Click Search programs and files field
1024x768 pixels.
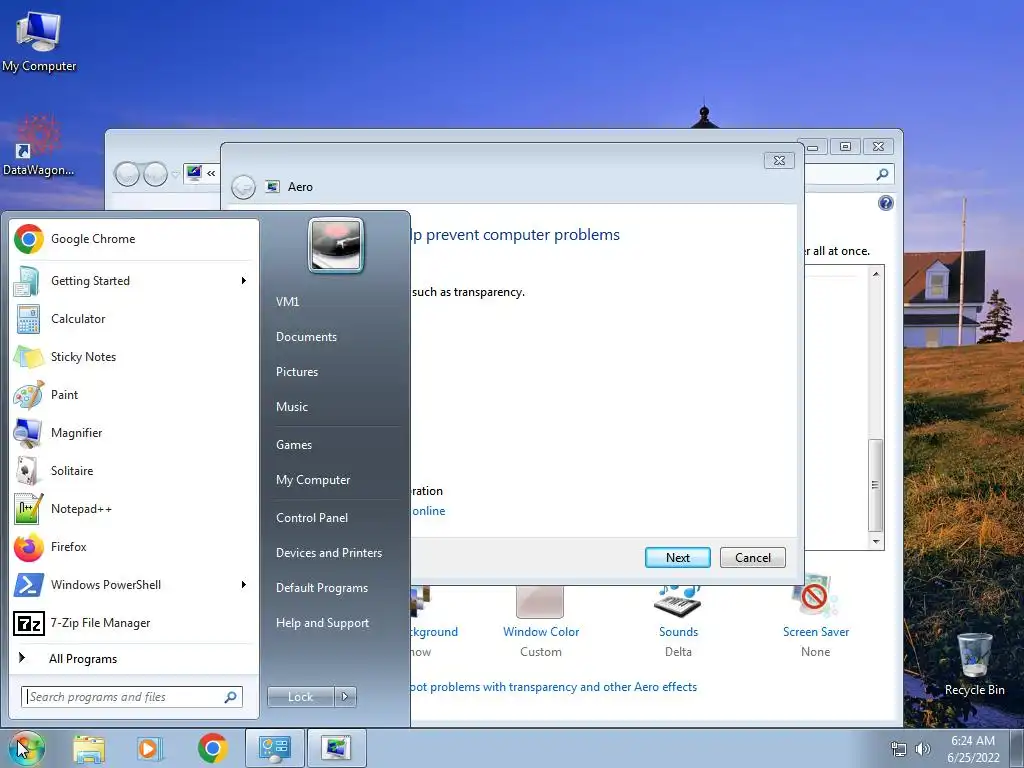click(x=132, y=697)
